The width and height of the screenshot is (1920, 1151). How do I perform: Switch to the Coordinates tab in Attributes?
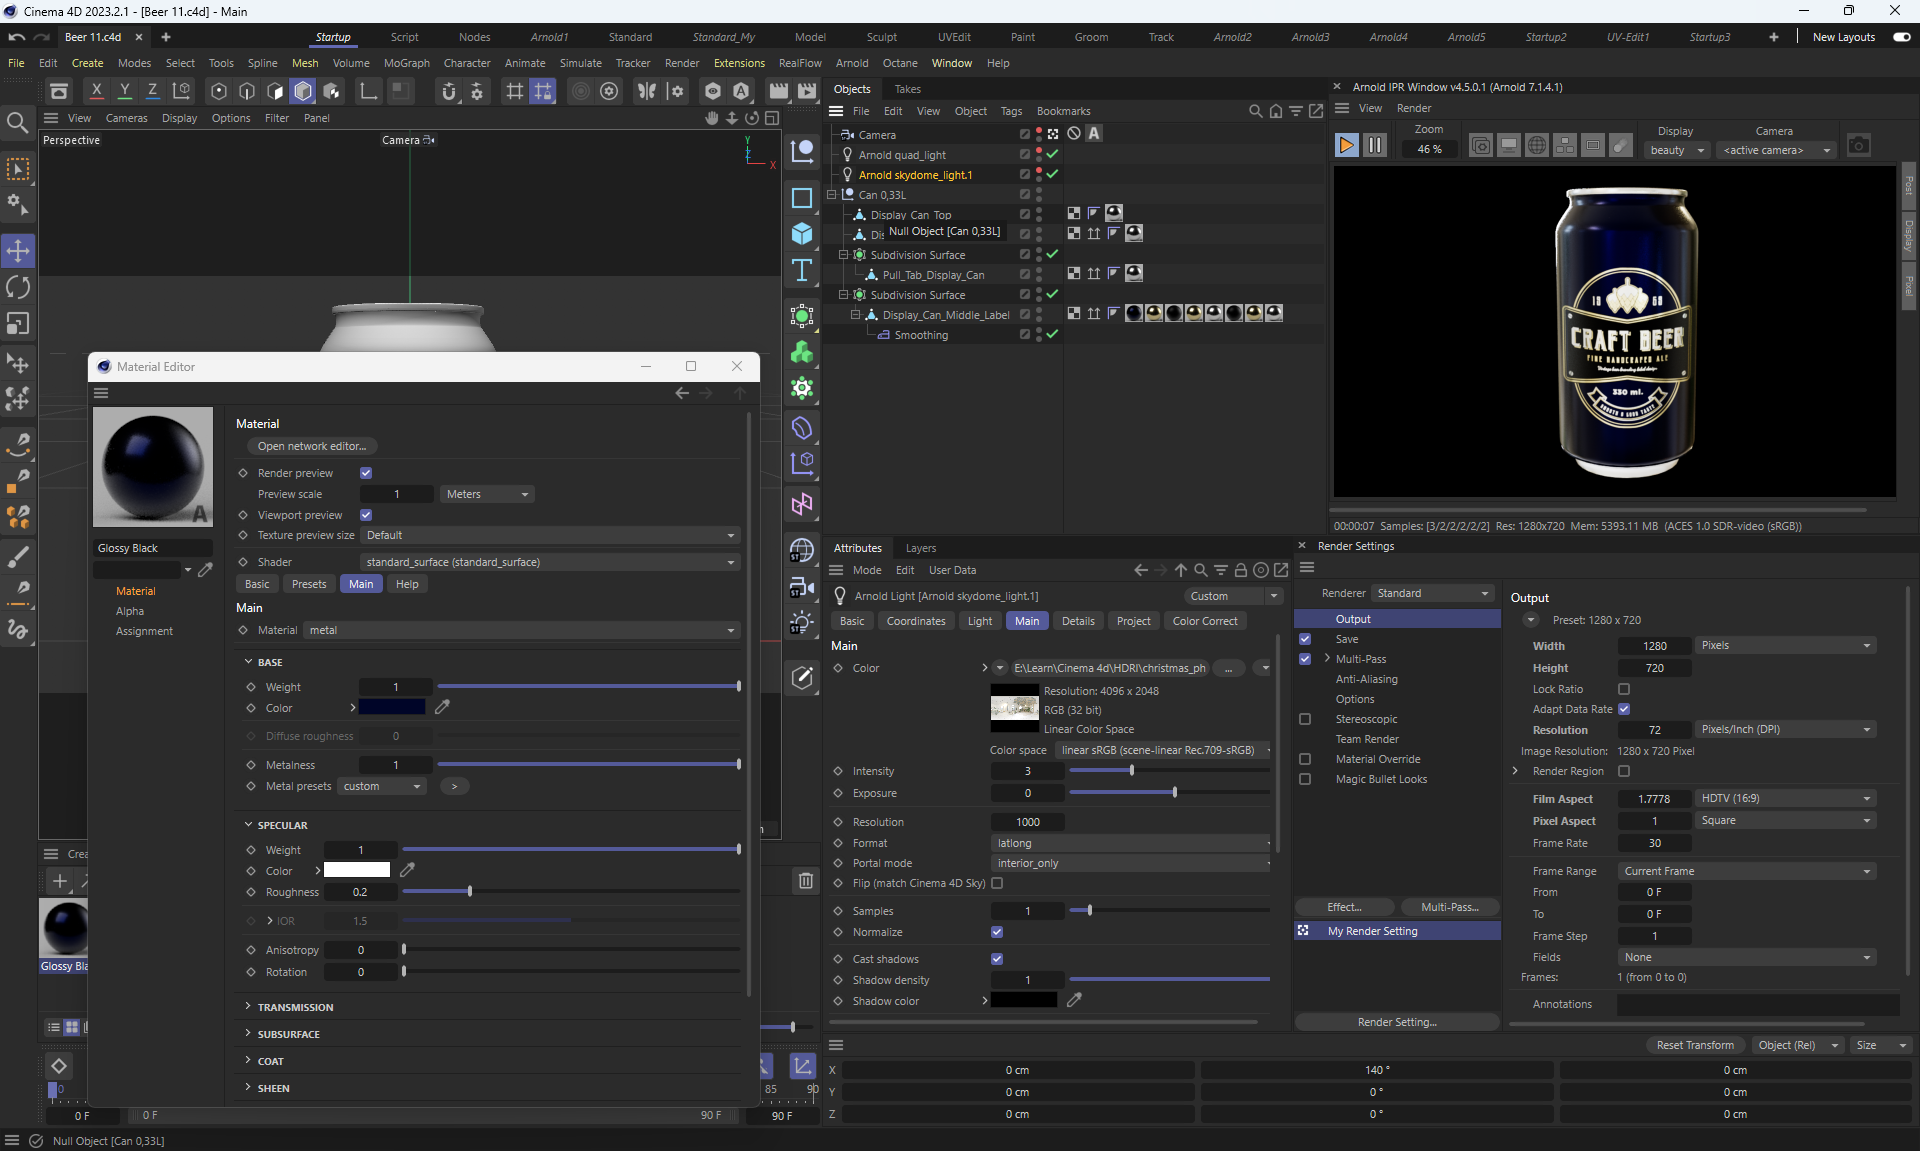point(915,621)
